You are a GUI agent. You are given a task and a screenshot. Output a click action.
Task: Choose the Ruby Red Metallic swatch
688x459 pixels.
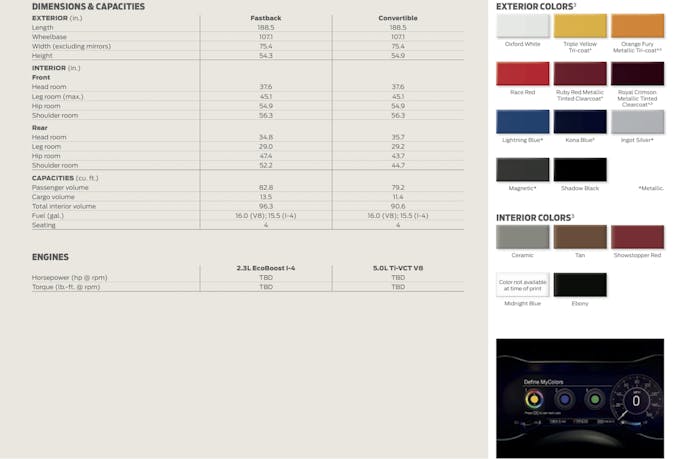(580, 74)
